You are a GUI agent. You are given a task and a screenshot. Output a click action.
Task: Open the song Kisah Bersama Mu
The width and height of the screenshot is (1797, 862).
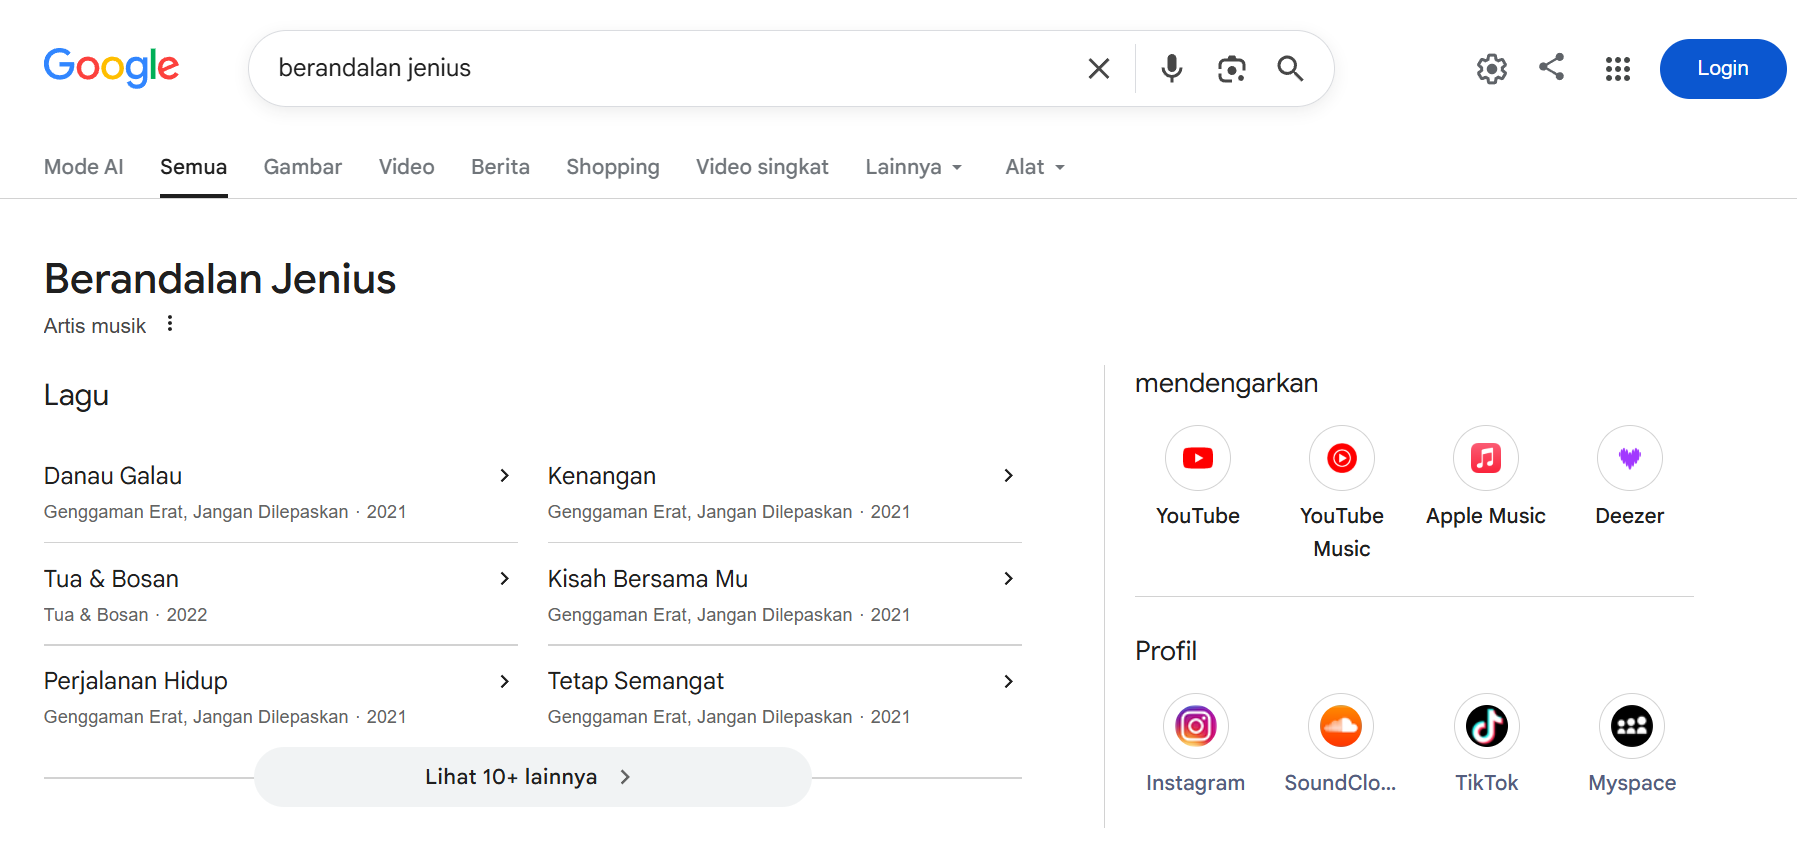pyautogui.click(x=648, y=579)
